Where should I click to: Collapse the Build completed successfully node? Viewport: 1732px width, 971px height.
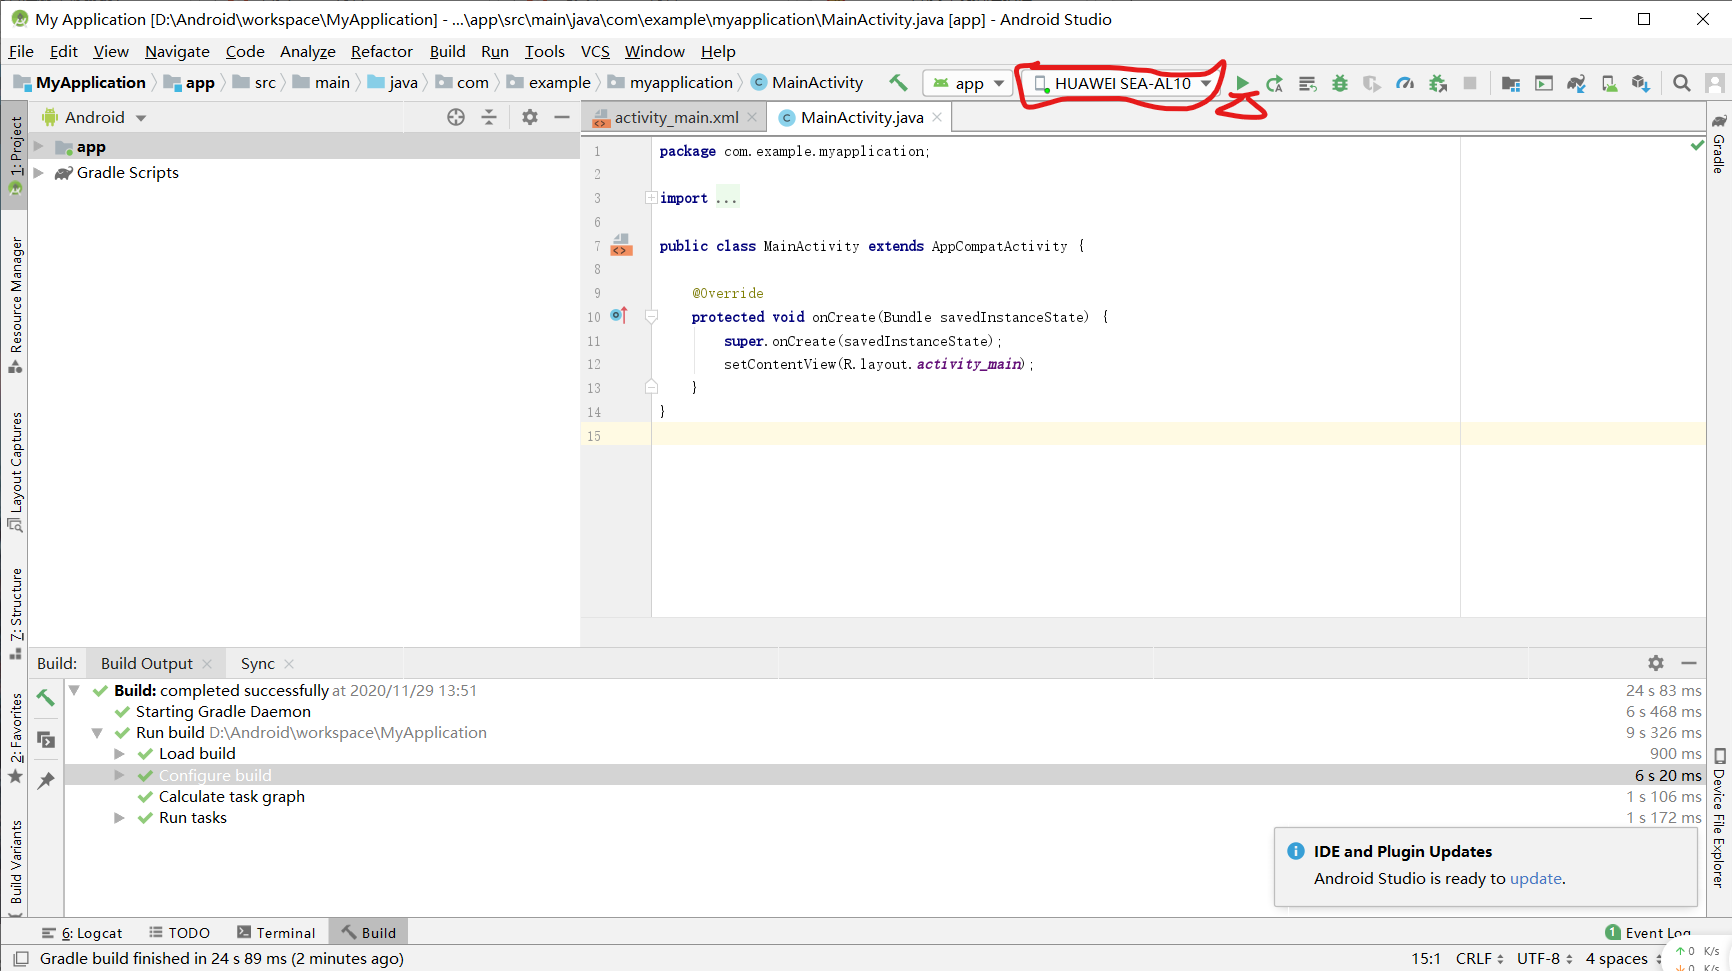click(74, 690)
